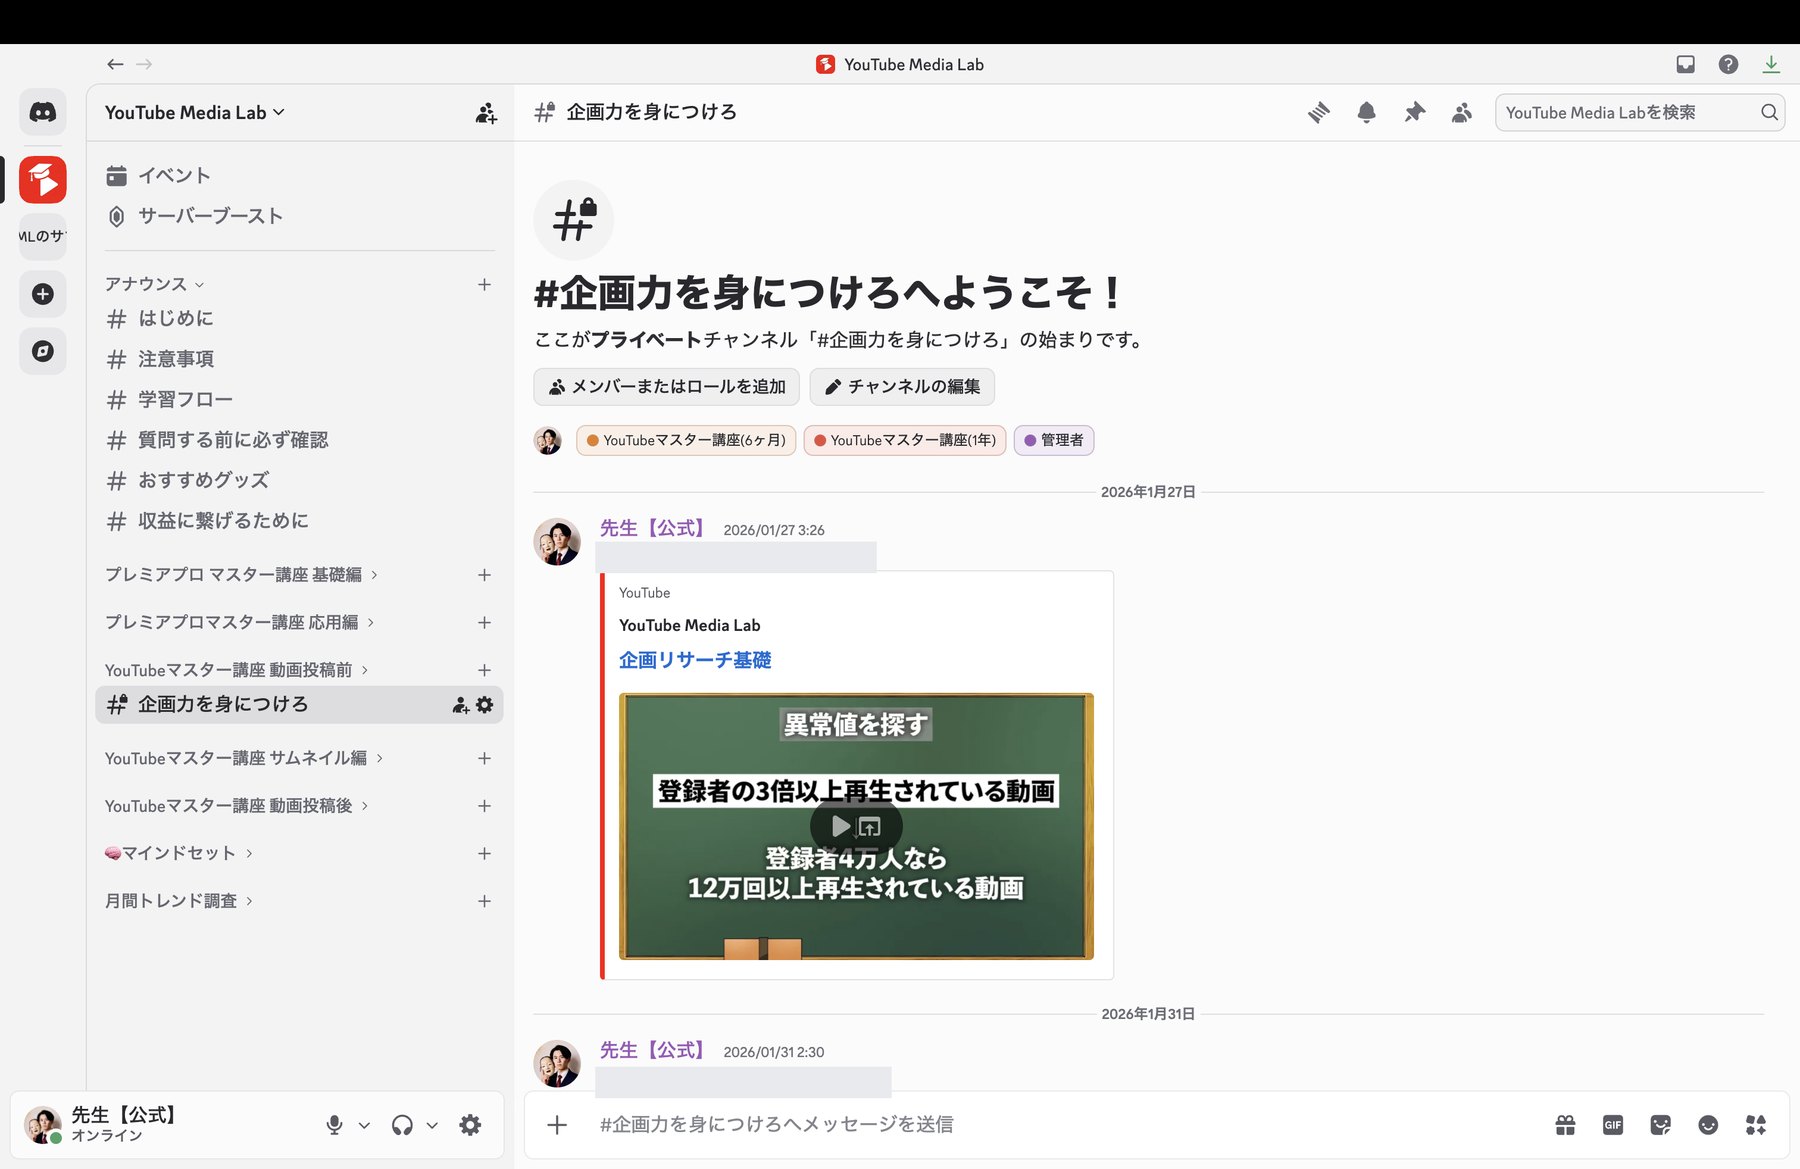Open the 企画リサーチ基礎 video link
Viewport: 1800px width, 1169px height.
pos(695,660)
